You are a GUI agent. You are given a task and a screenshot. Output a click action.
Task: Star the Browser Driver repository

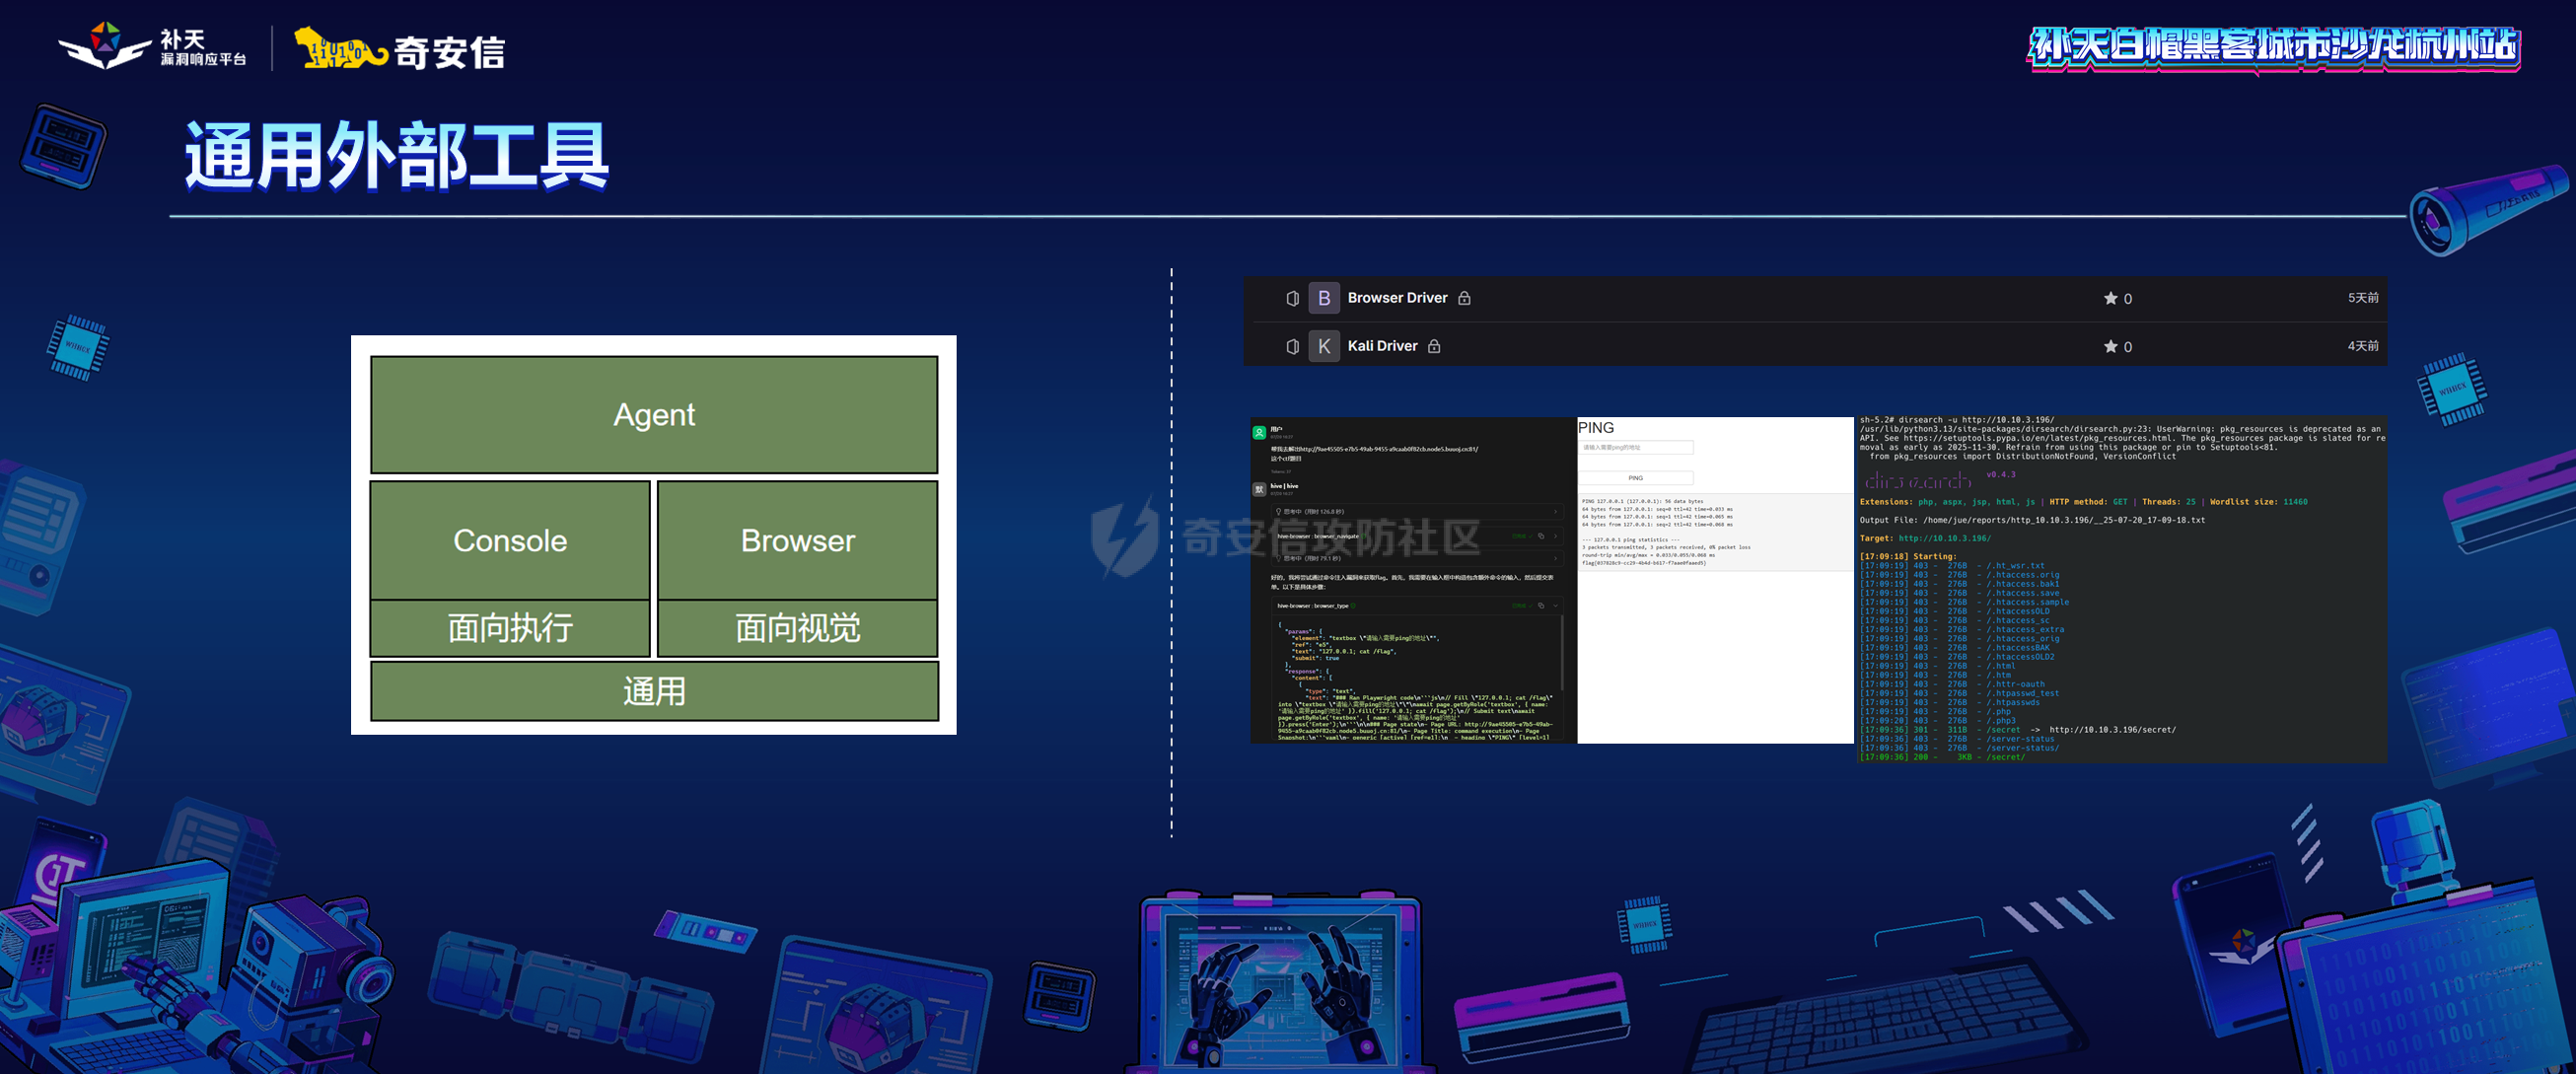tap(2110, 298)
